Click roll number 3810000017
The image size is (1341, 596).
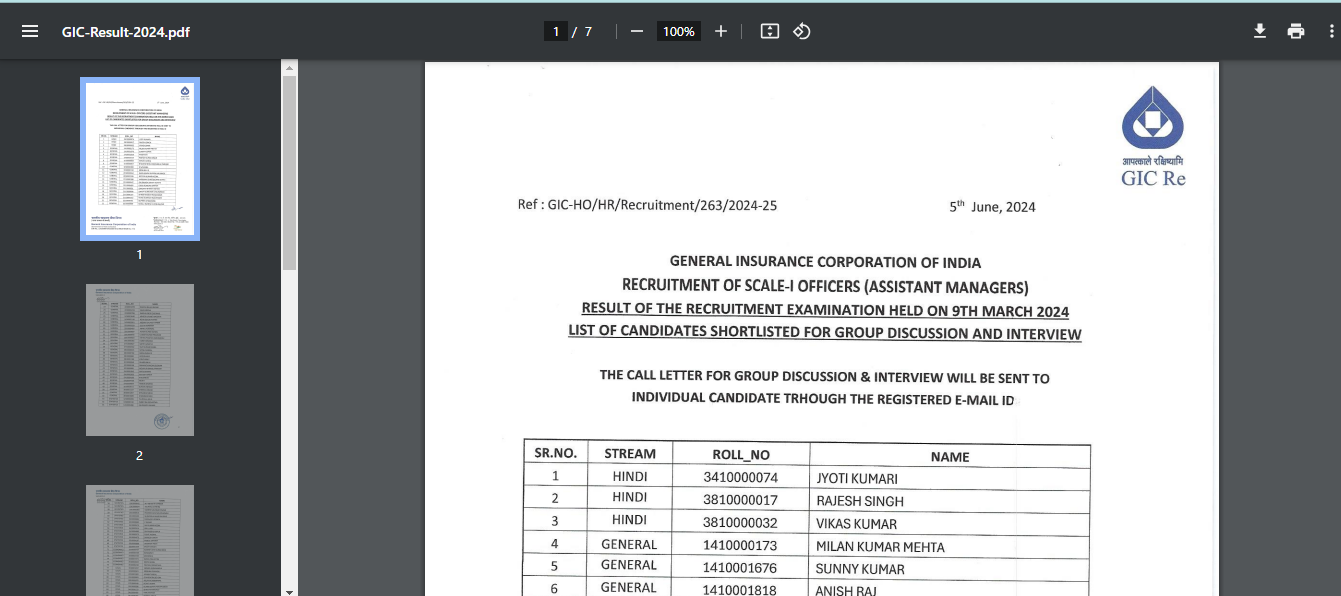[740, 500]
